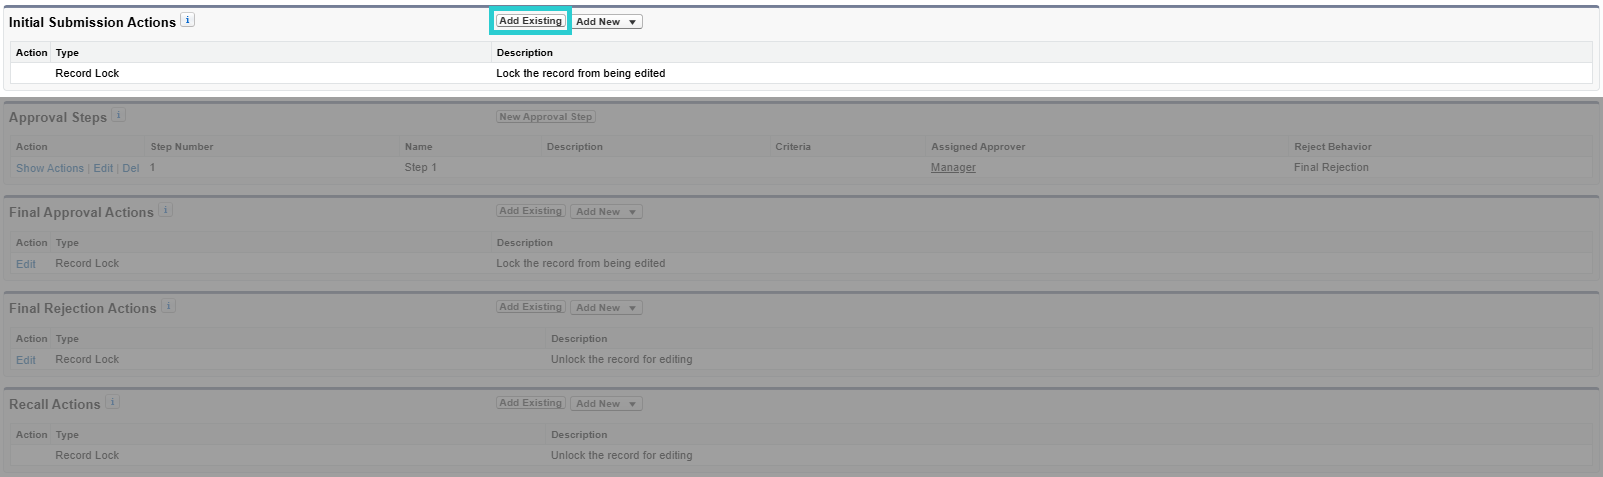Open Add New dropdown for Recall Actions
Screen dimensions: 1603x477
click(607, 404)
